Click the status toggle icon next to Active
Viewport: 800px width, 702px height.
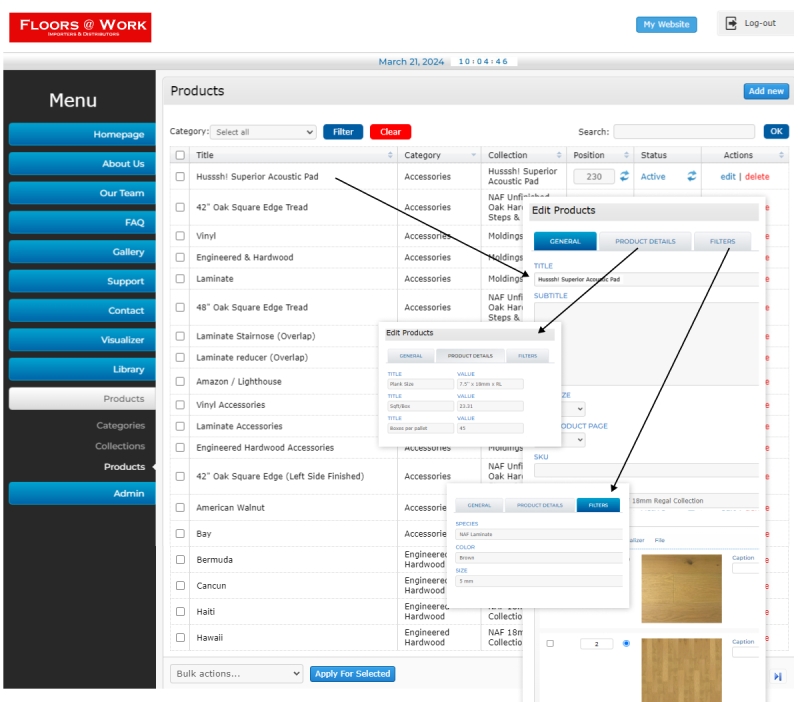(691, 176)
